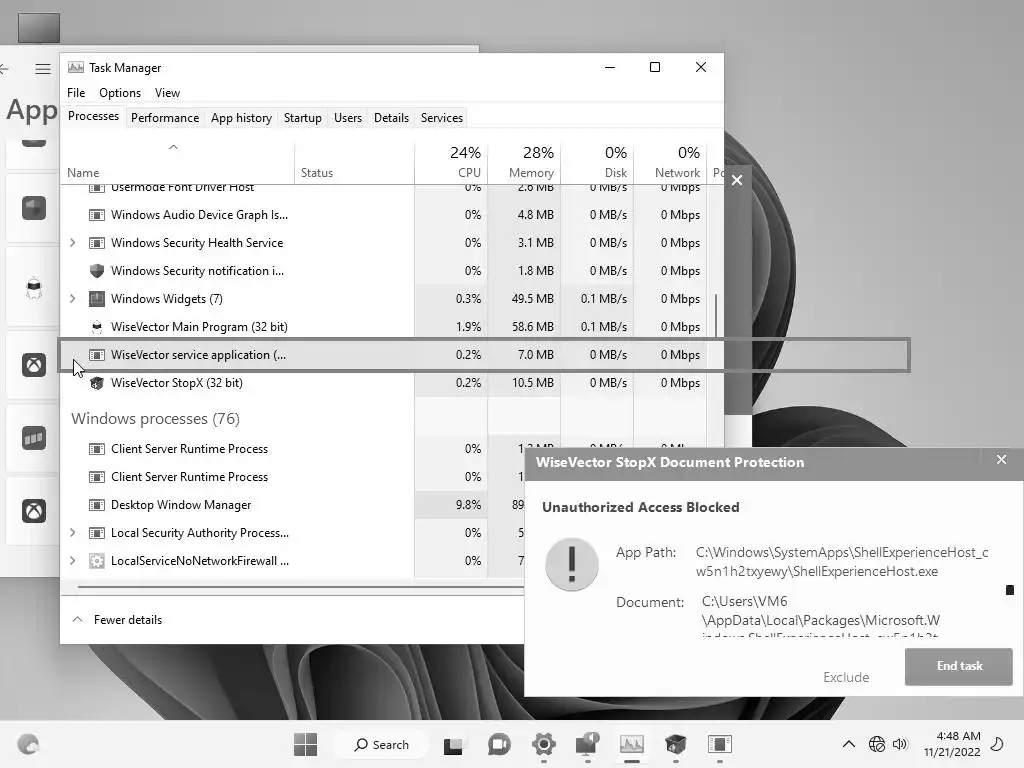Collapse to Fewer details view
The height and width of the screenshot is (768, 1024).
pos(118,620)
